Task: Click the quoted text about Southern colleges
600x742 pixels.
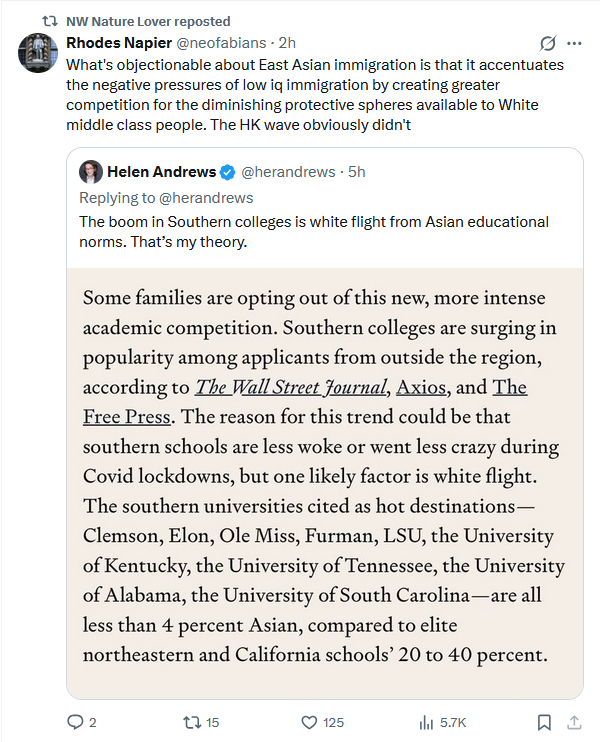Action: click(314, 231)
